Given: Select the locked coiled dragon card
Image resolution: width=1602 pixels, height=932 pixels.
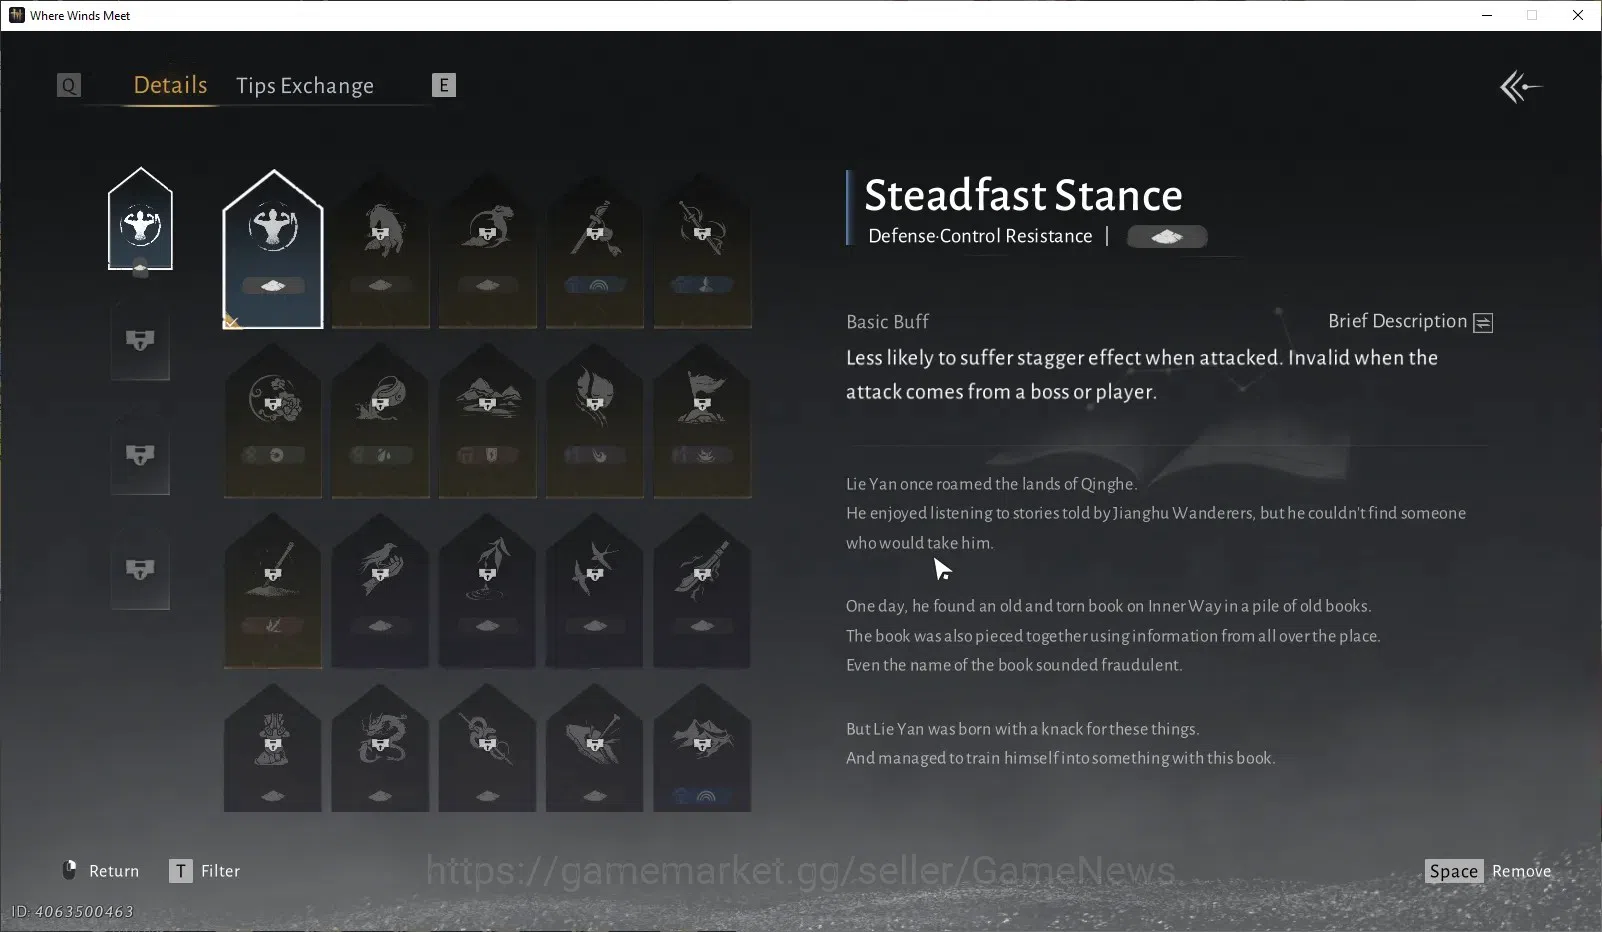Looking at the screenshot, I should point(380,748).
